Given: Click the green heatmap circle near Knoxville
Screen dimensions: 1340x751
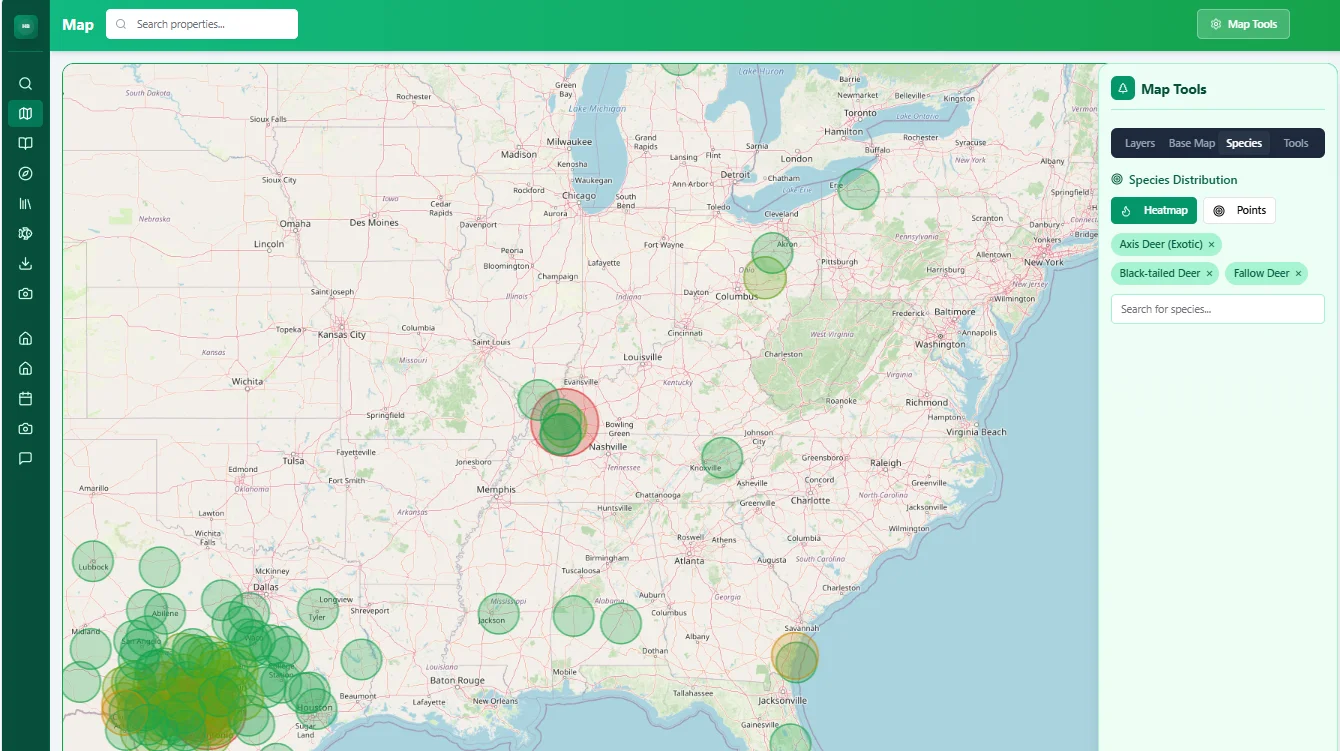Looking at the screenshot, I should (722, 458).
